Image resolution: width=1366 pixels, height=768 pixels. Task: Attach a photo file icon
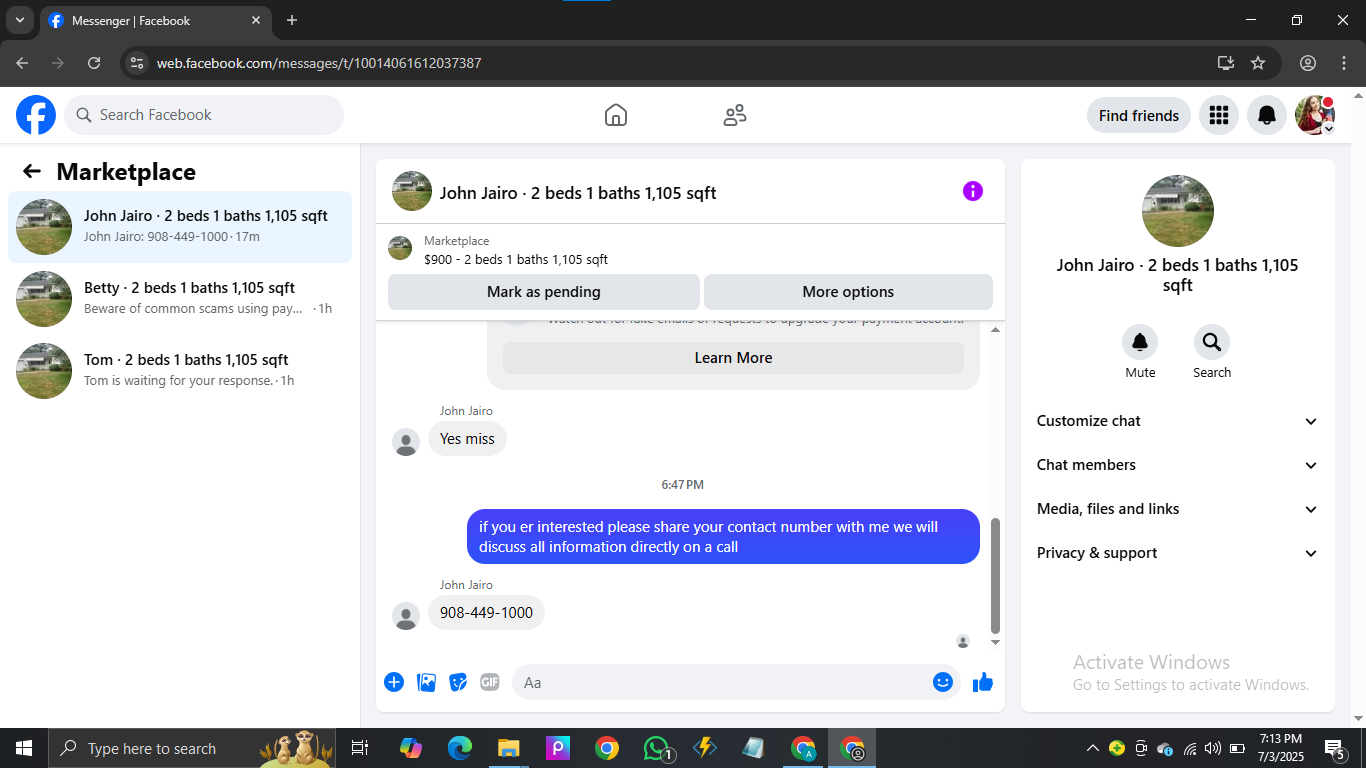(426, 682)
